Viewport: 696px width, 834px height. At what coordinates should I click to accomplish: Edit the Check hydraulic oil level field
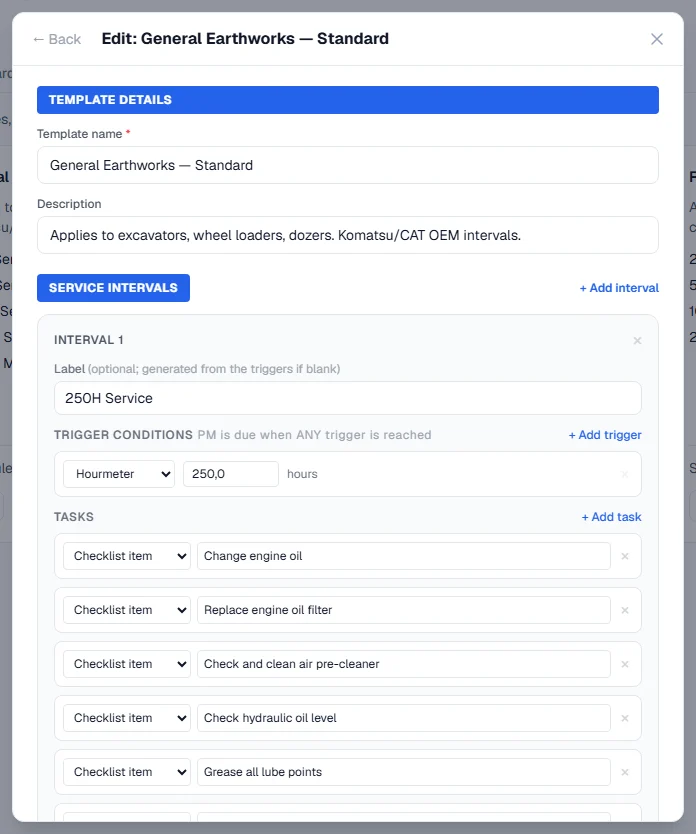404,718
